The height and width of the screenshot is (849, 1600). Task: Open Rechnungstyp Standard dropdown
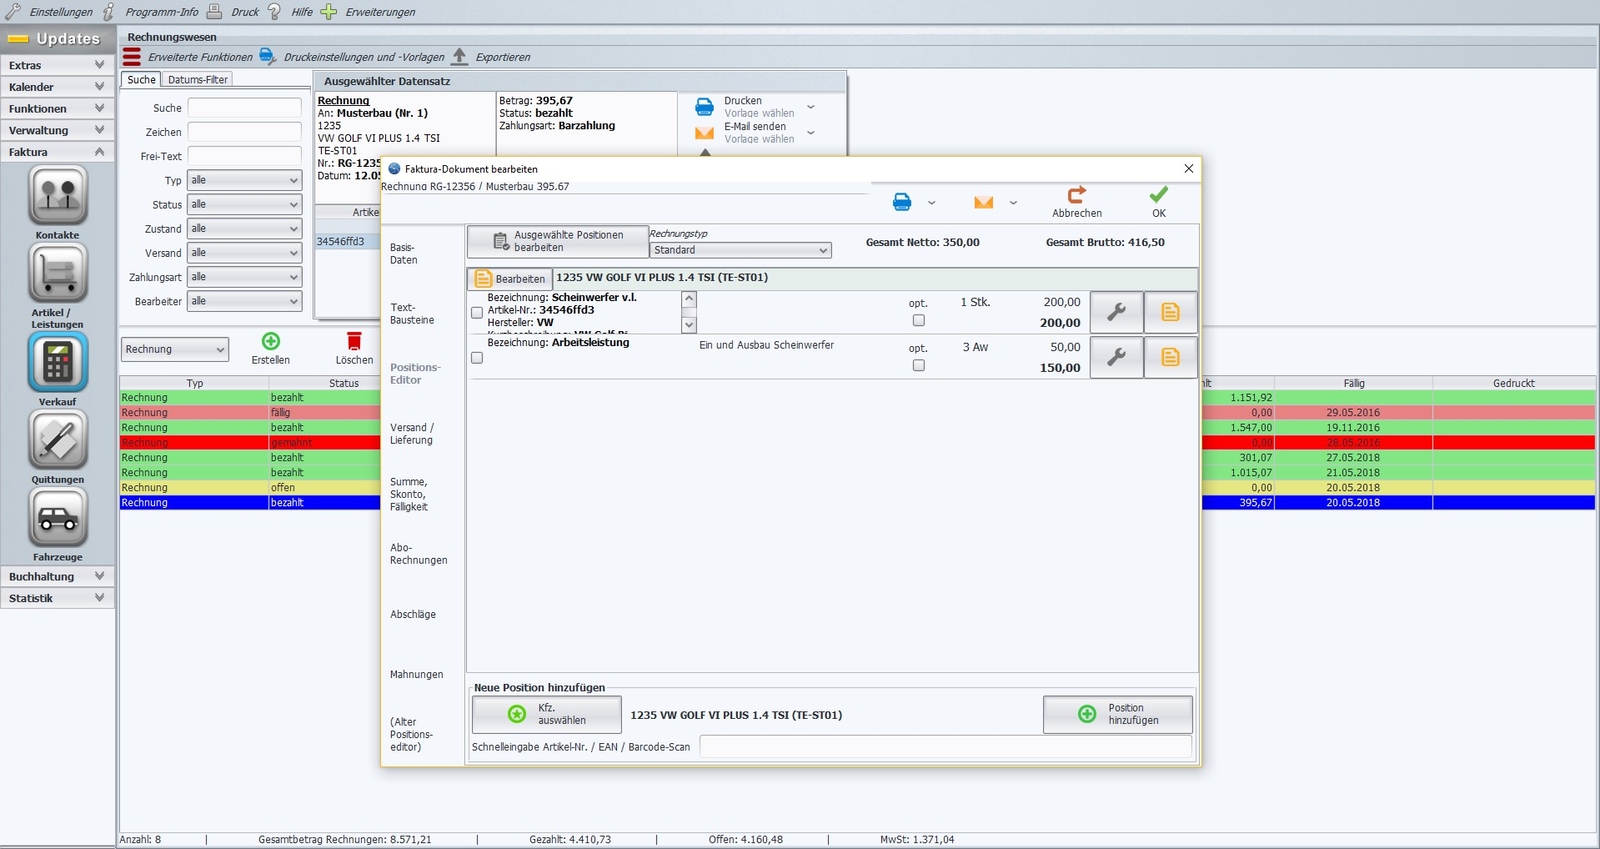740,250
